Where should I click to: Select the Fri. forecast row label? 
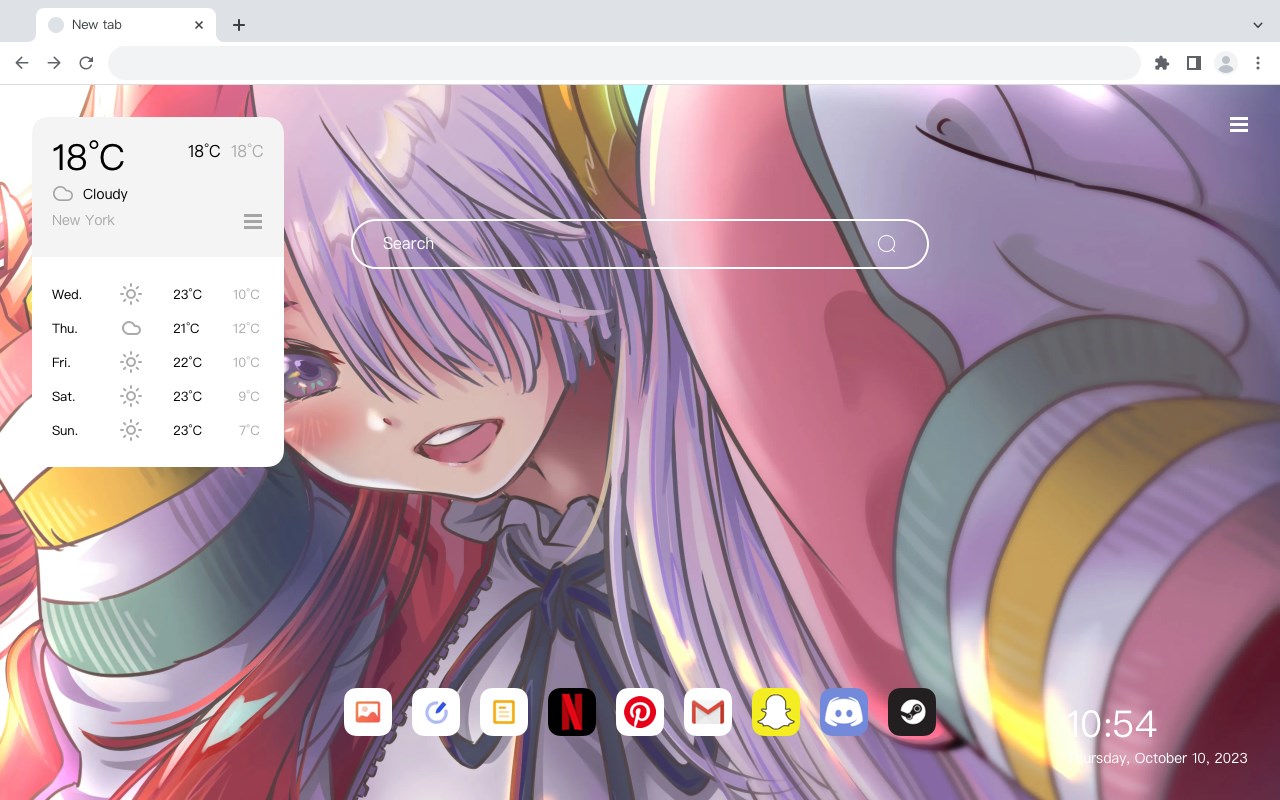pyautogui.click(x=61, y=362)
